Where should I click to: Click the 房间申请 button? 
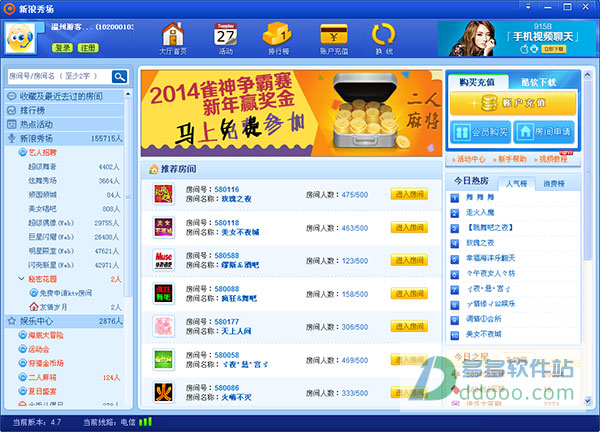(544, 132)
